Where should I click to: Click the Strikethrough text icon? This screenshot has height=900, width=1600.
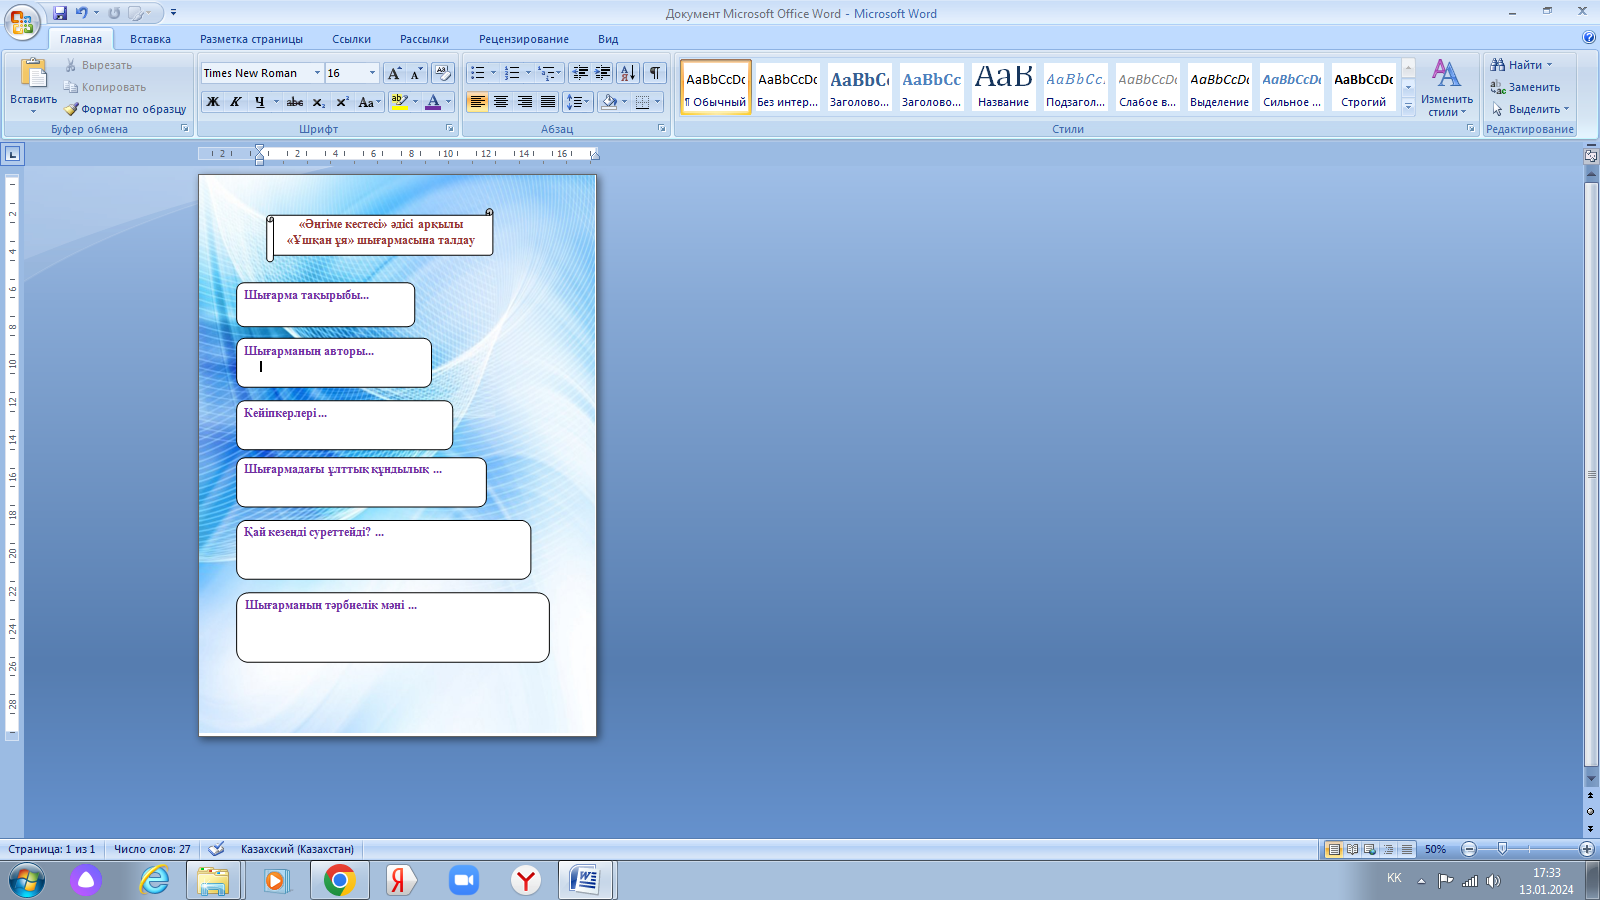[295, 102]
